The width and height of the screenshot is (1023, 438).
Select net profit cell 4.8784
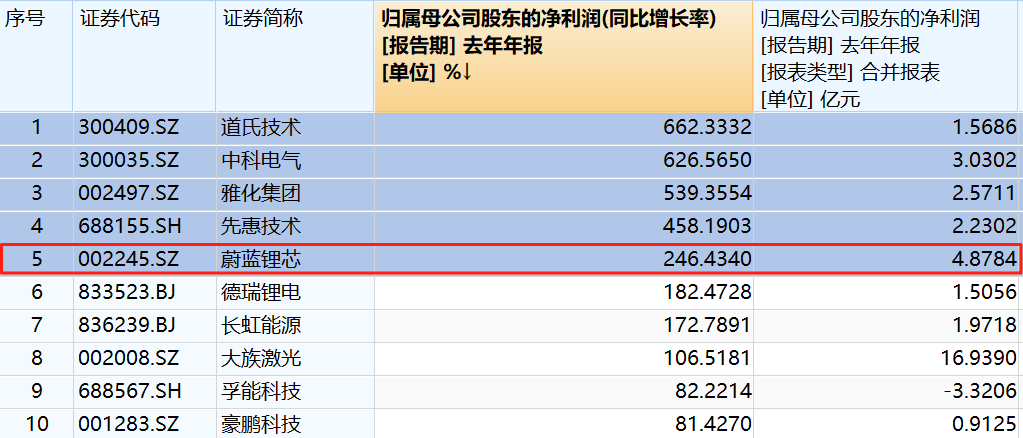click(888, 260)
